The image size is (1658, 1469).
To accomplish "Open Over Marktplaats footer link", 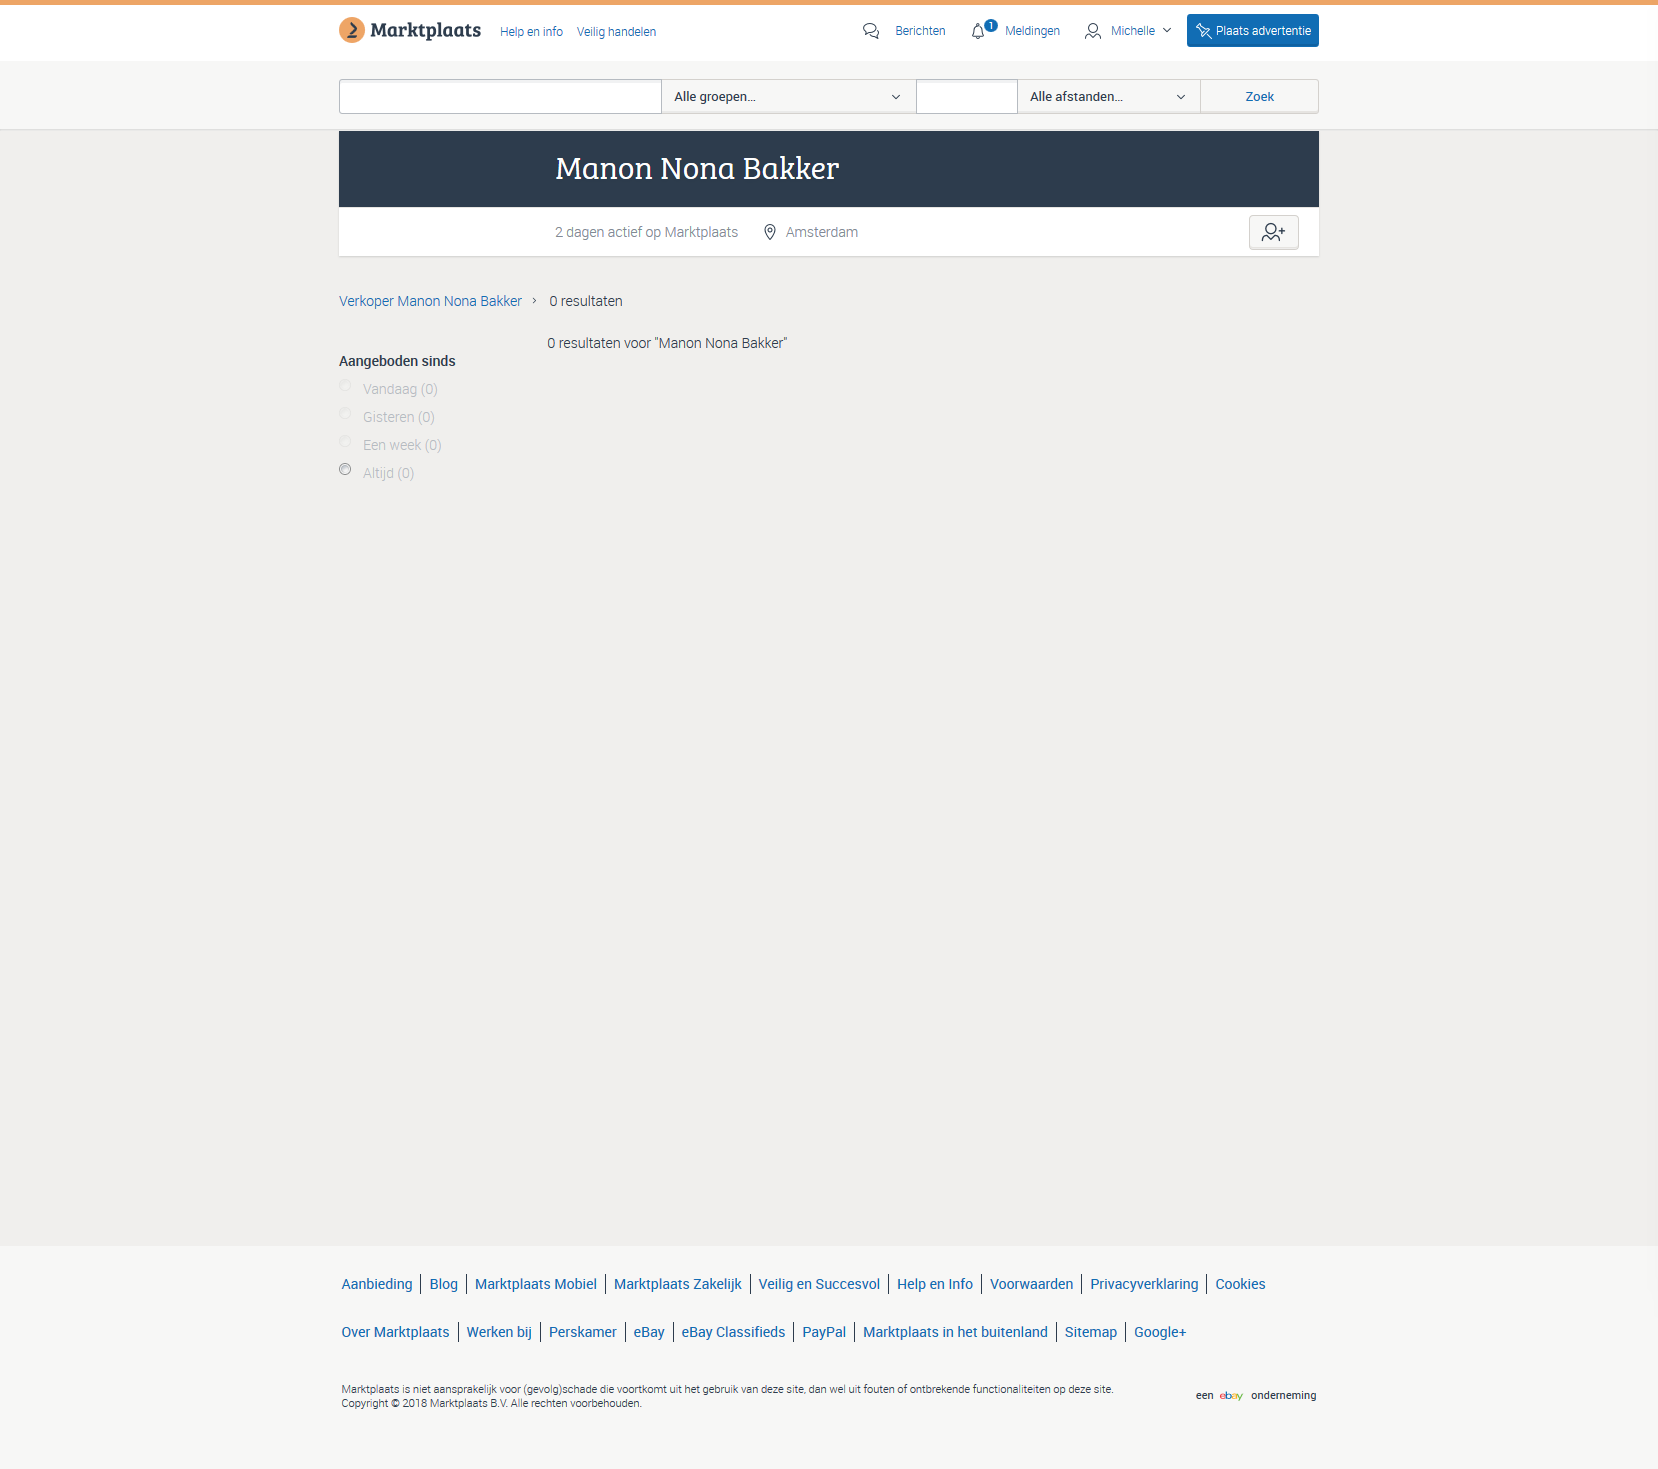I will [x=395, y=1332].
